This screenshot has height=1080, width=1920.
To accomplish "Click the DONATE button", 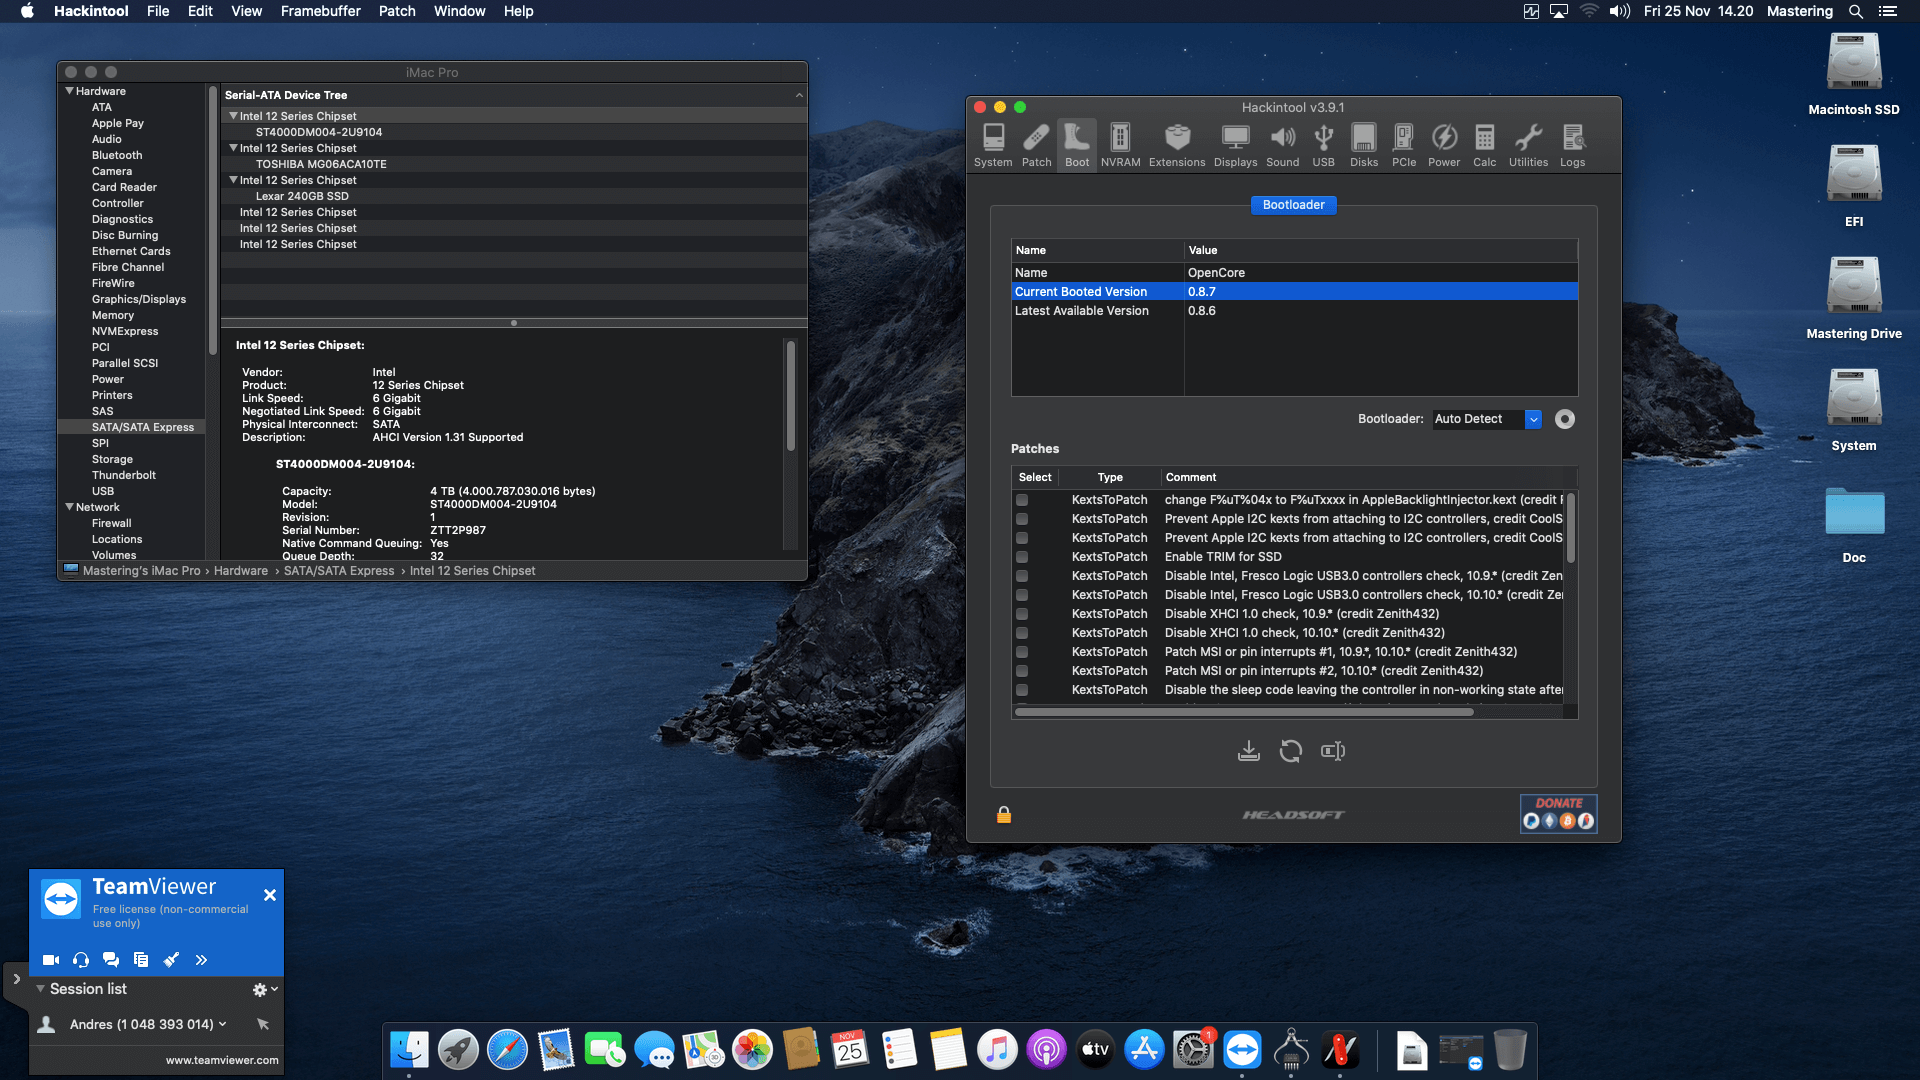I will [x=1558, y=813].
